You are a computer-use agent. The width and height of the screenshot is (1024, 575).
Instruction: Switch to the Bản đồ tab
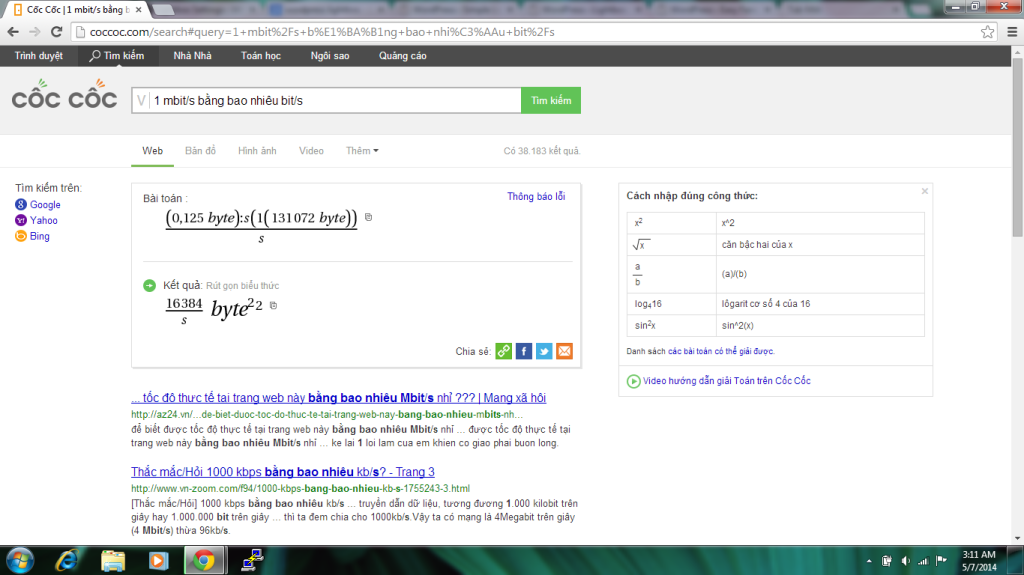(x=200, y=151)
